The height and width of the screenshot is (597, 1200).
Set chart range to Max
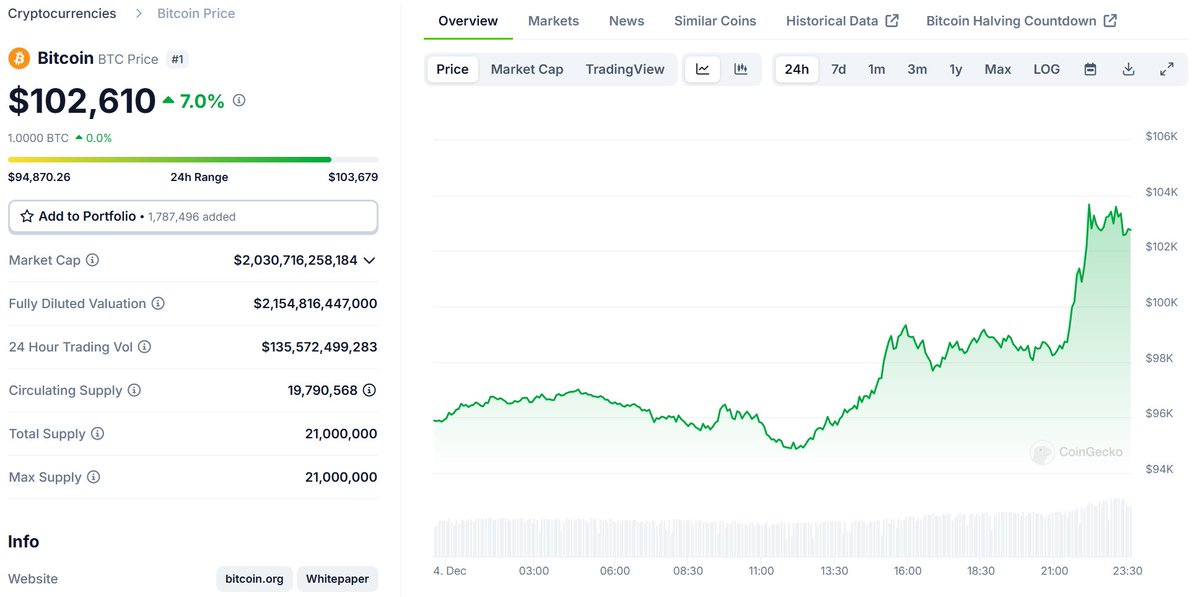tap(998, 69)
